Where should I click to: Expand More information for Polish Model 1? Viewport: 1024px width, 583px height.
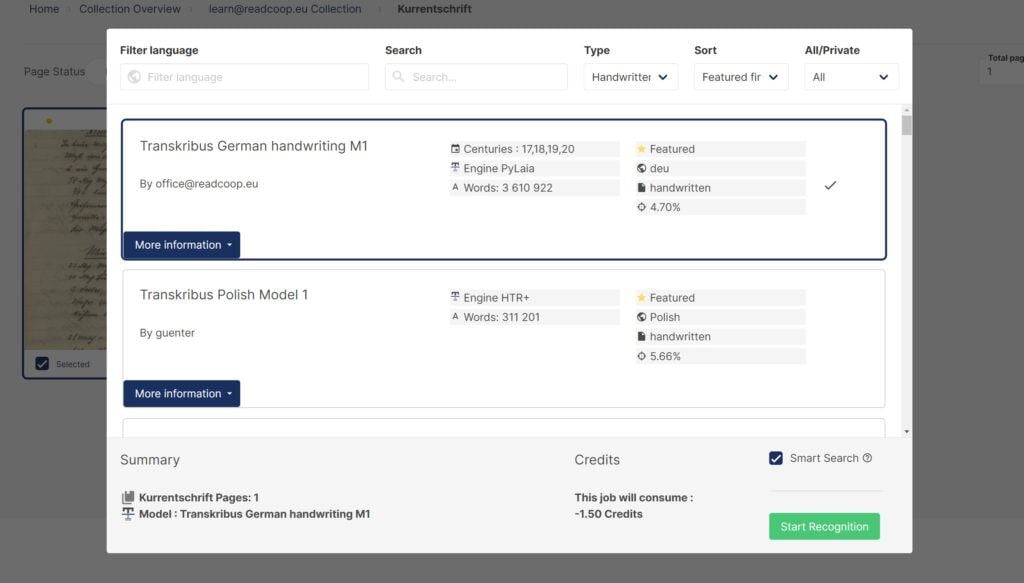point(182,394)
